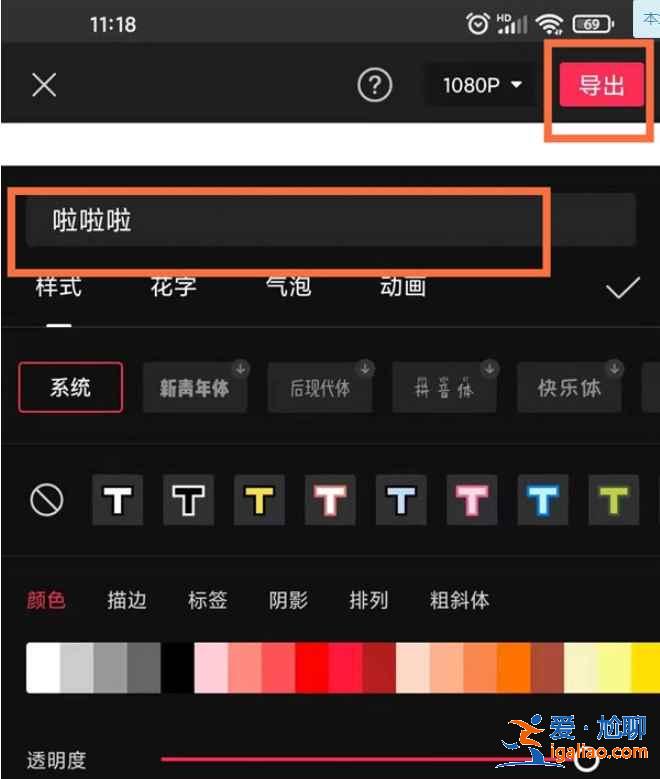660x779 pixels.
Task: Switch to the 样式 tab
Action: tap(59, 287)
